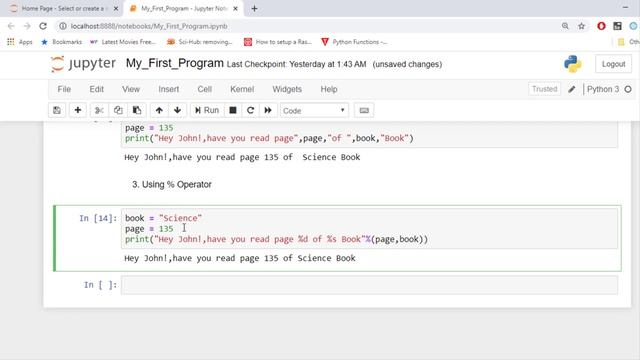This screenshot has height=360, width=640.
Task: Switch to the Home Page browser tab
Action: [x=63, y=8]
